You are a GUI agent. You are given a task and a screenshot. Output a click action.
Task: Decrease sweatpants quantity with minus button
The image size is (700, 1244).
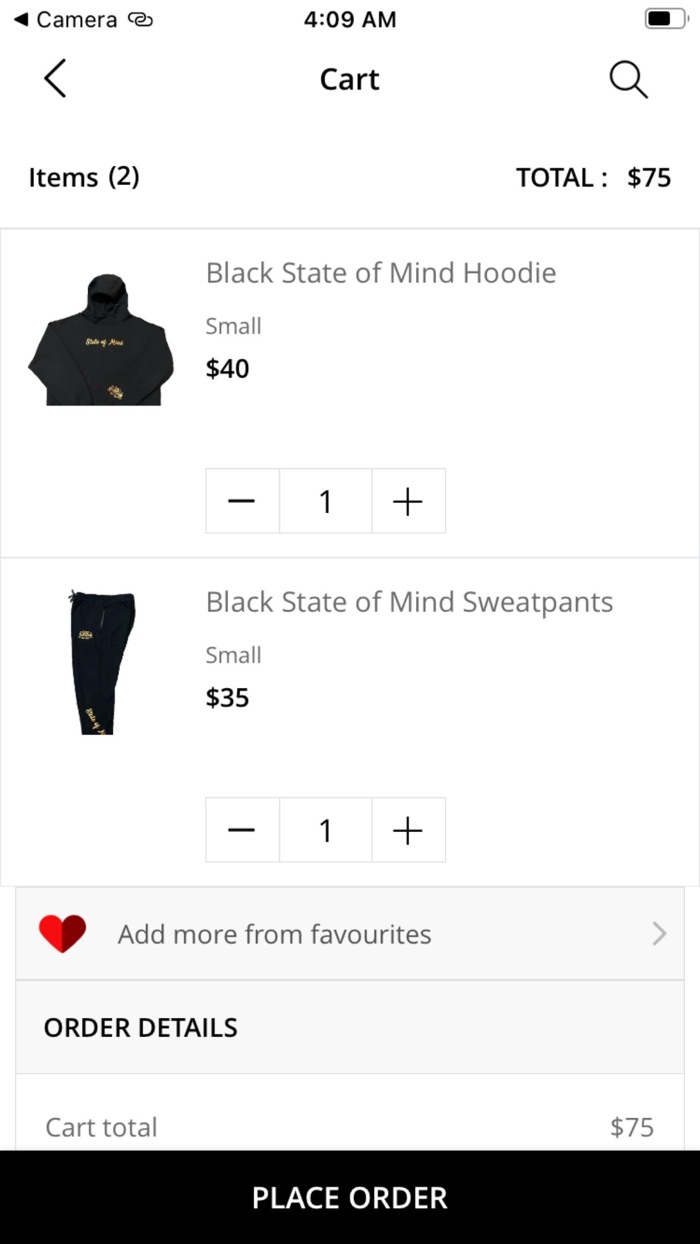242,830
